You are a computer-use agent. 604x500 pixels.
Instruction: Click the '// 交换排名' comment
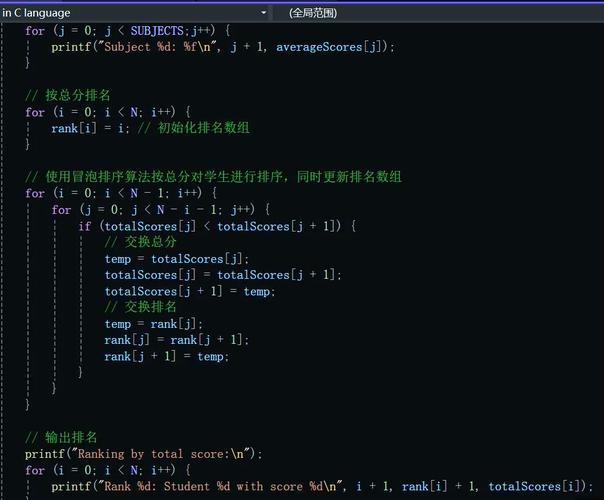pyautogui.click(x=141, y=307)
